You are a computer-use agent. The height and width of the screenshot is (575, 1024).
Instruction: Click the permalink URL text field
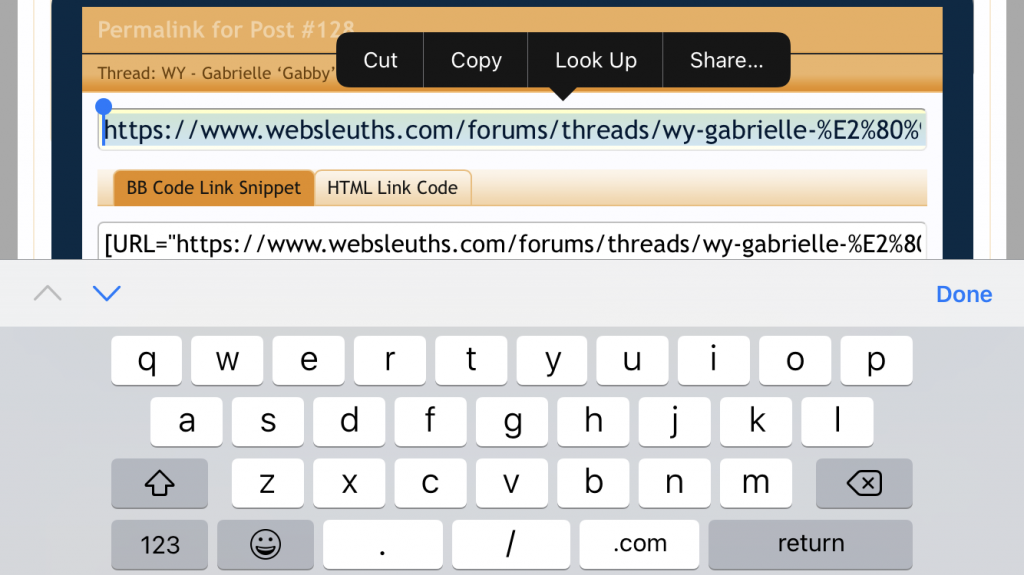pos(512,130)
